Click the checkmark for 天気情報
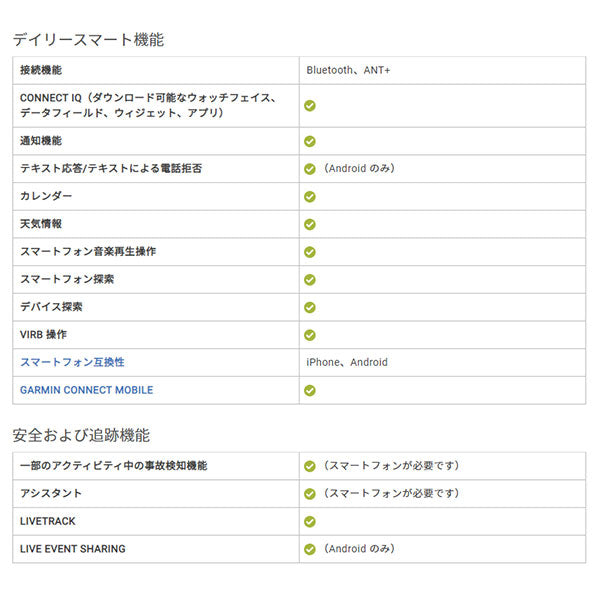Screen dimensions: 600x600 (x=310, y=224)
